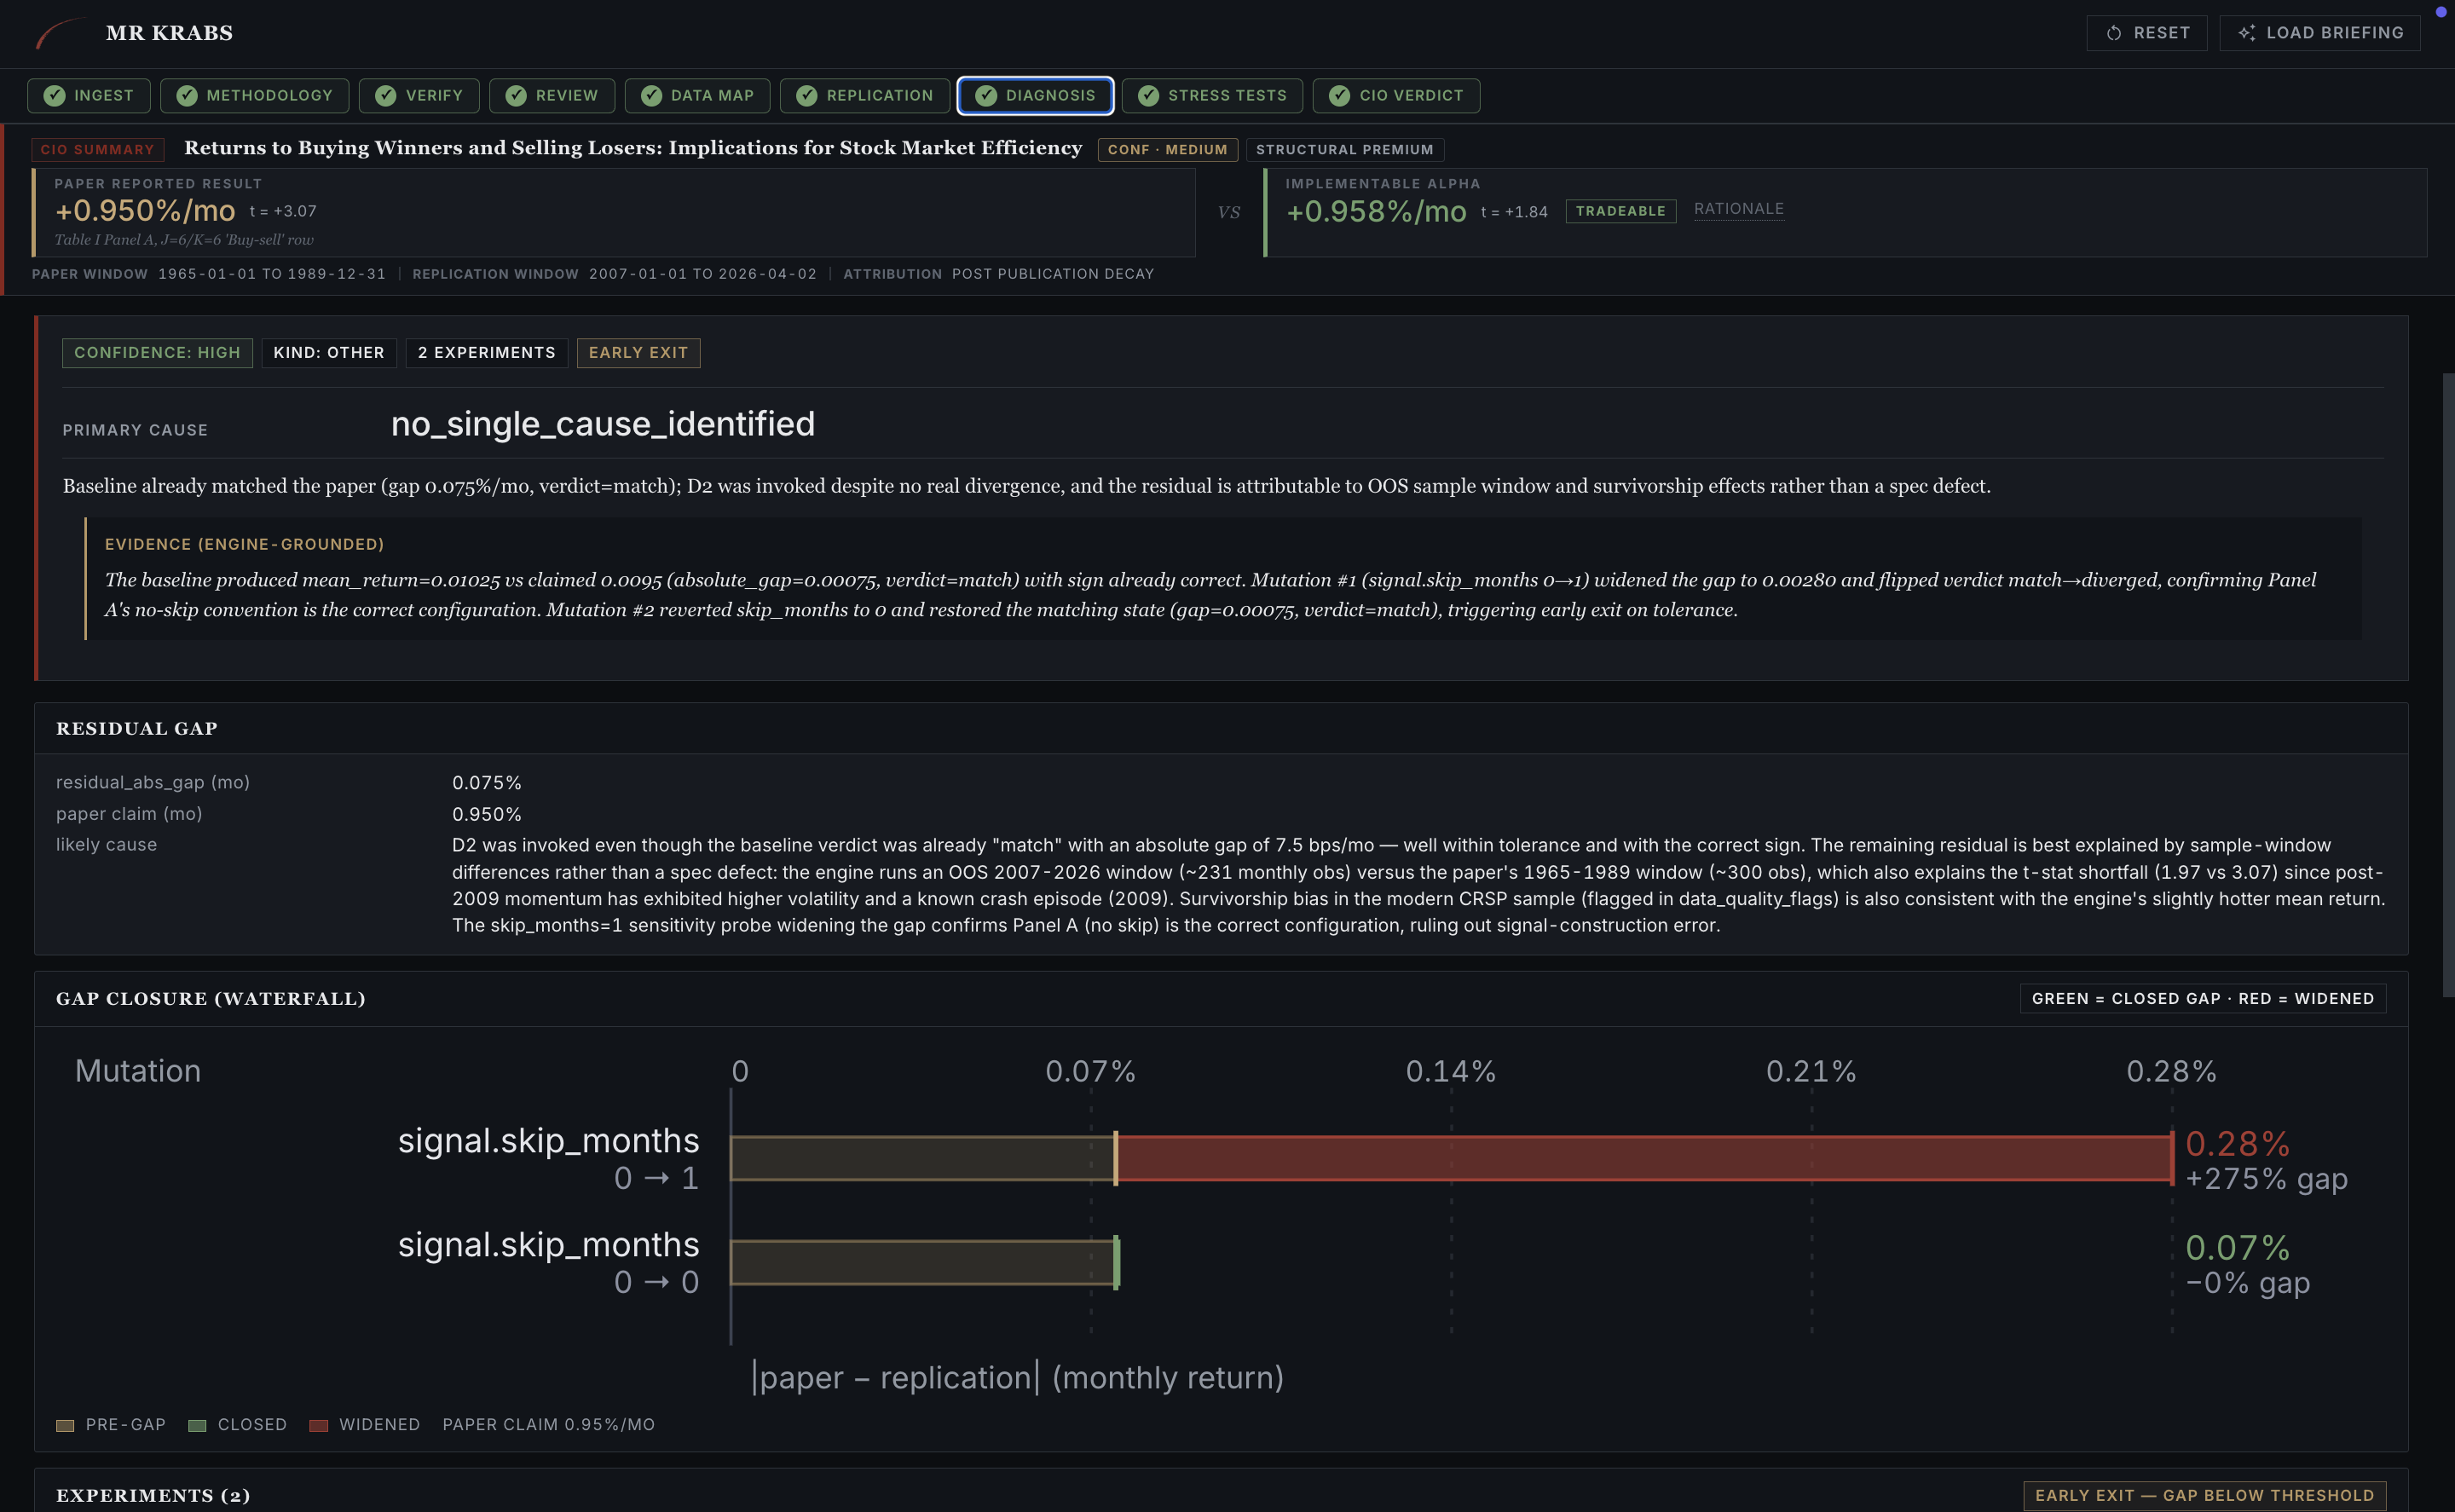Expand the RESIDUAL GAP panel

(x=137, y=728)
